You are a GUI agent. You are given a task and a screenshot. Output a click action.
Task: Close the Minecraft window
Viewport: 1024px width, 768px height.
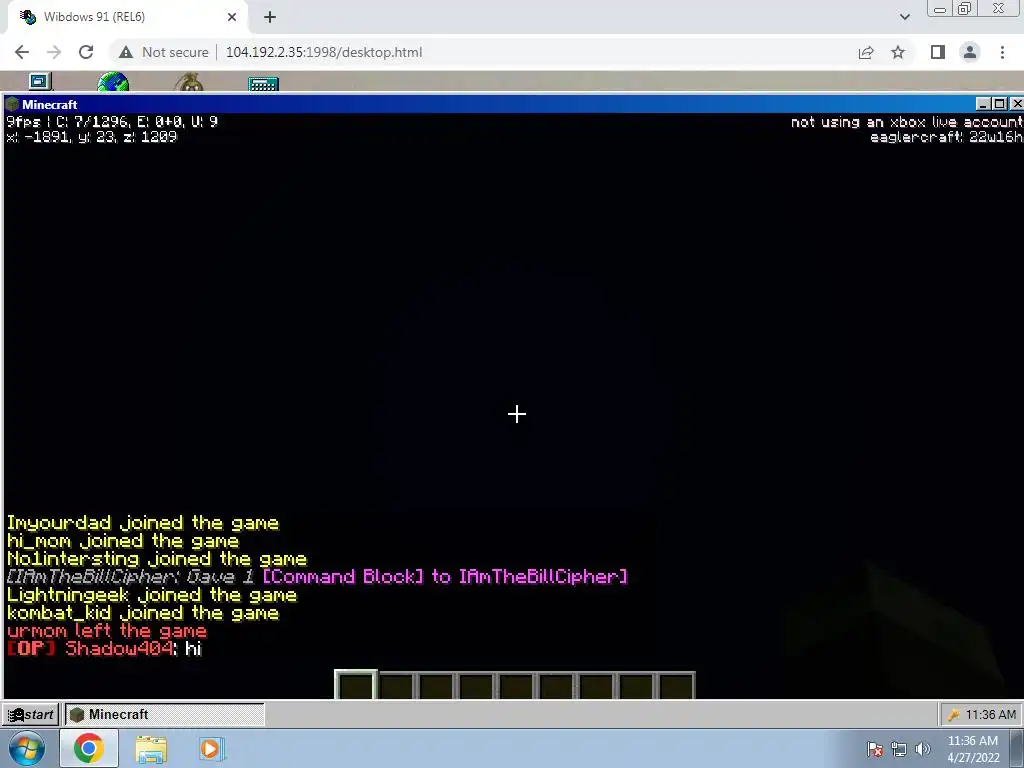click(1016, 104)
